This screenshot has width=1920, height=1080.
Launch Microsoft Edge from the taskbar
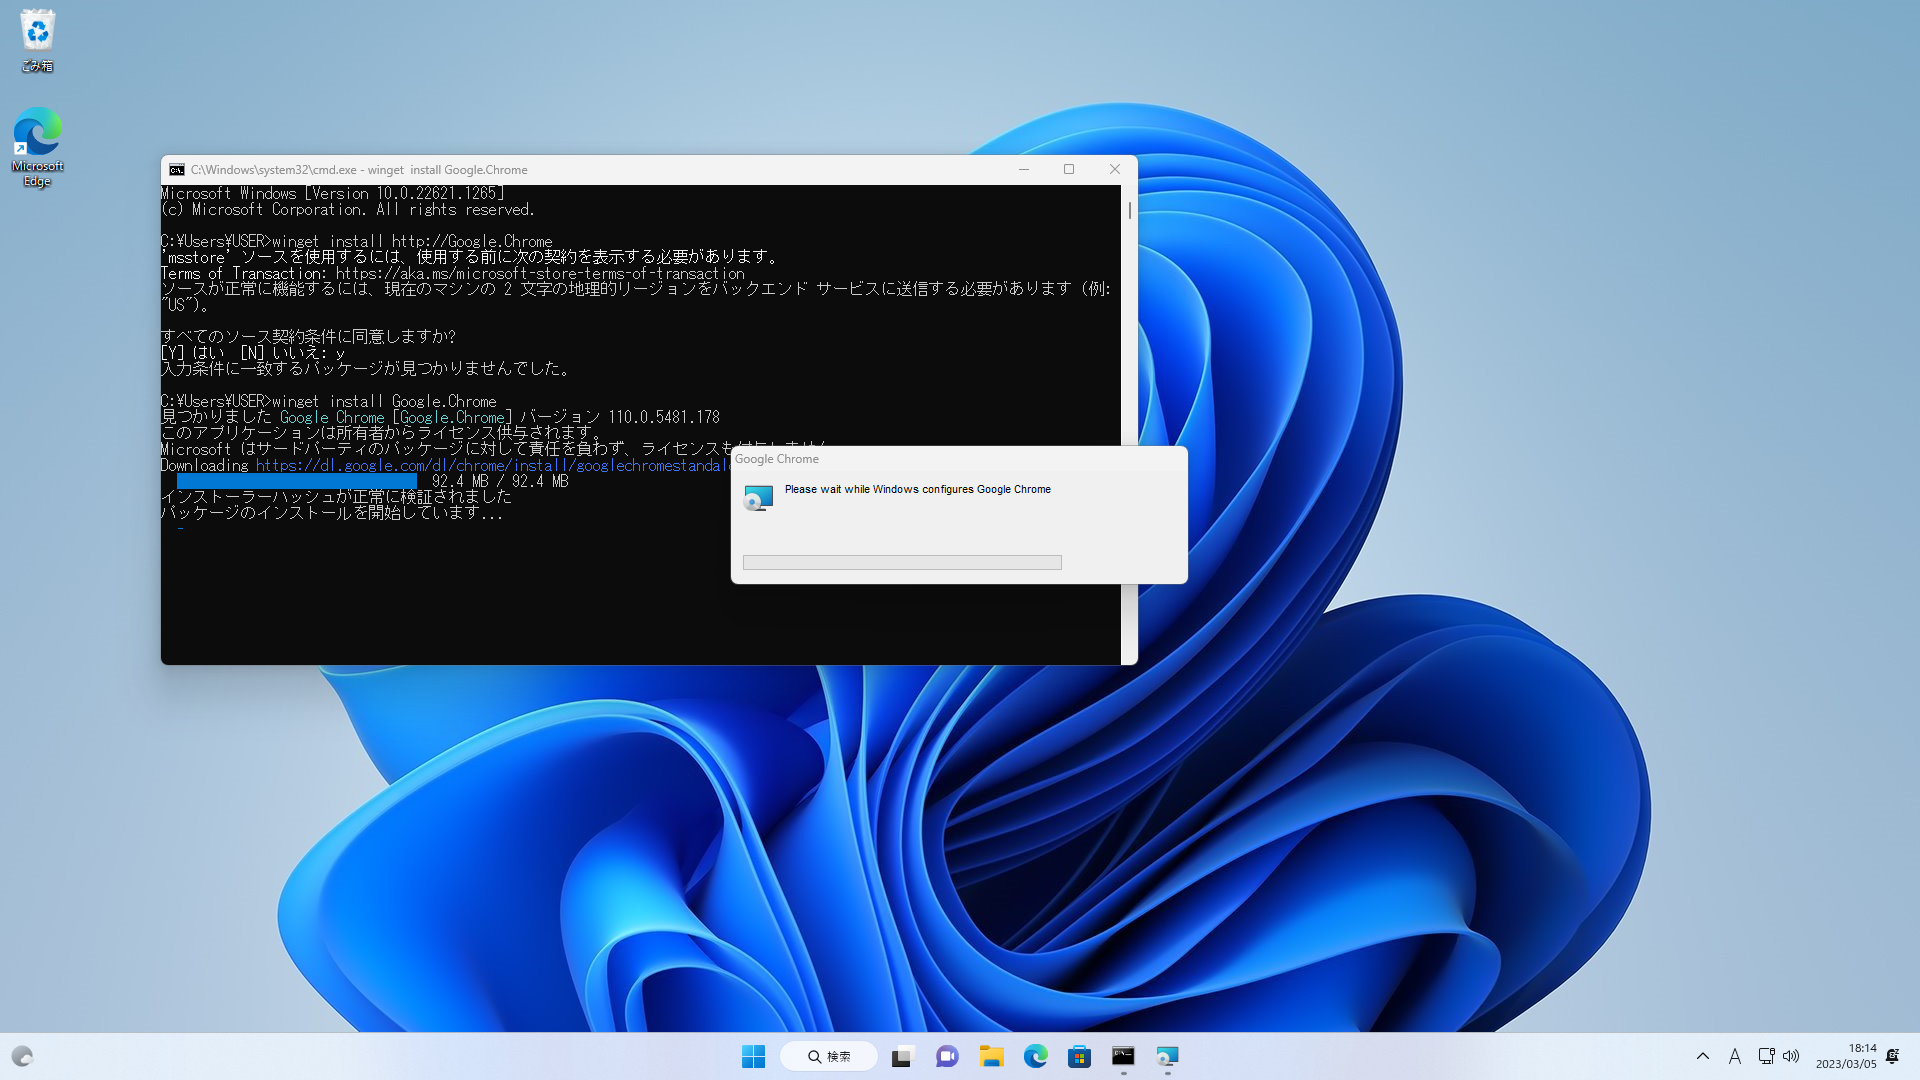click(1035, 1056)
